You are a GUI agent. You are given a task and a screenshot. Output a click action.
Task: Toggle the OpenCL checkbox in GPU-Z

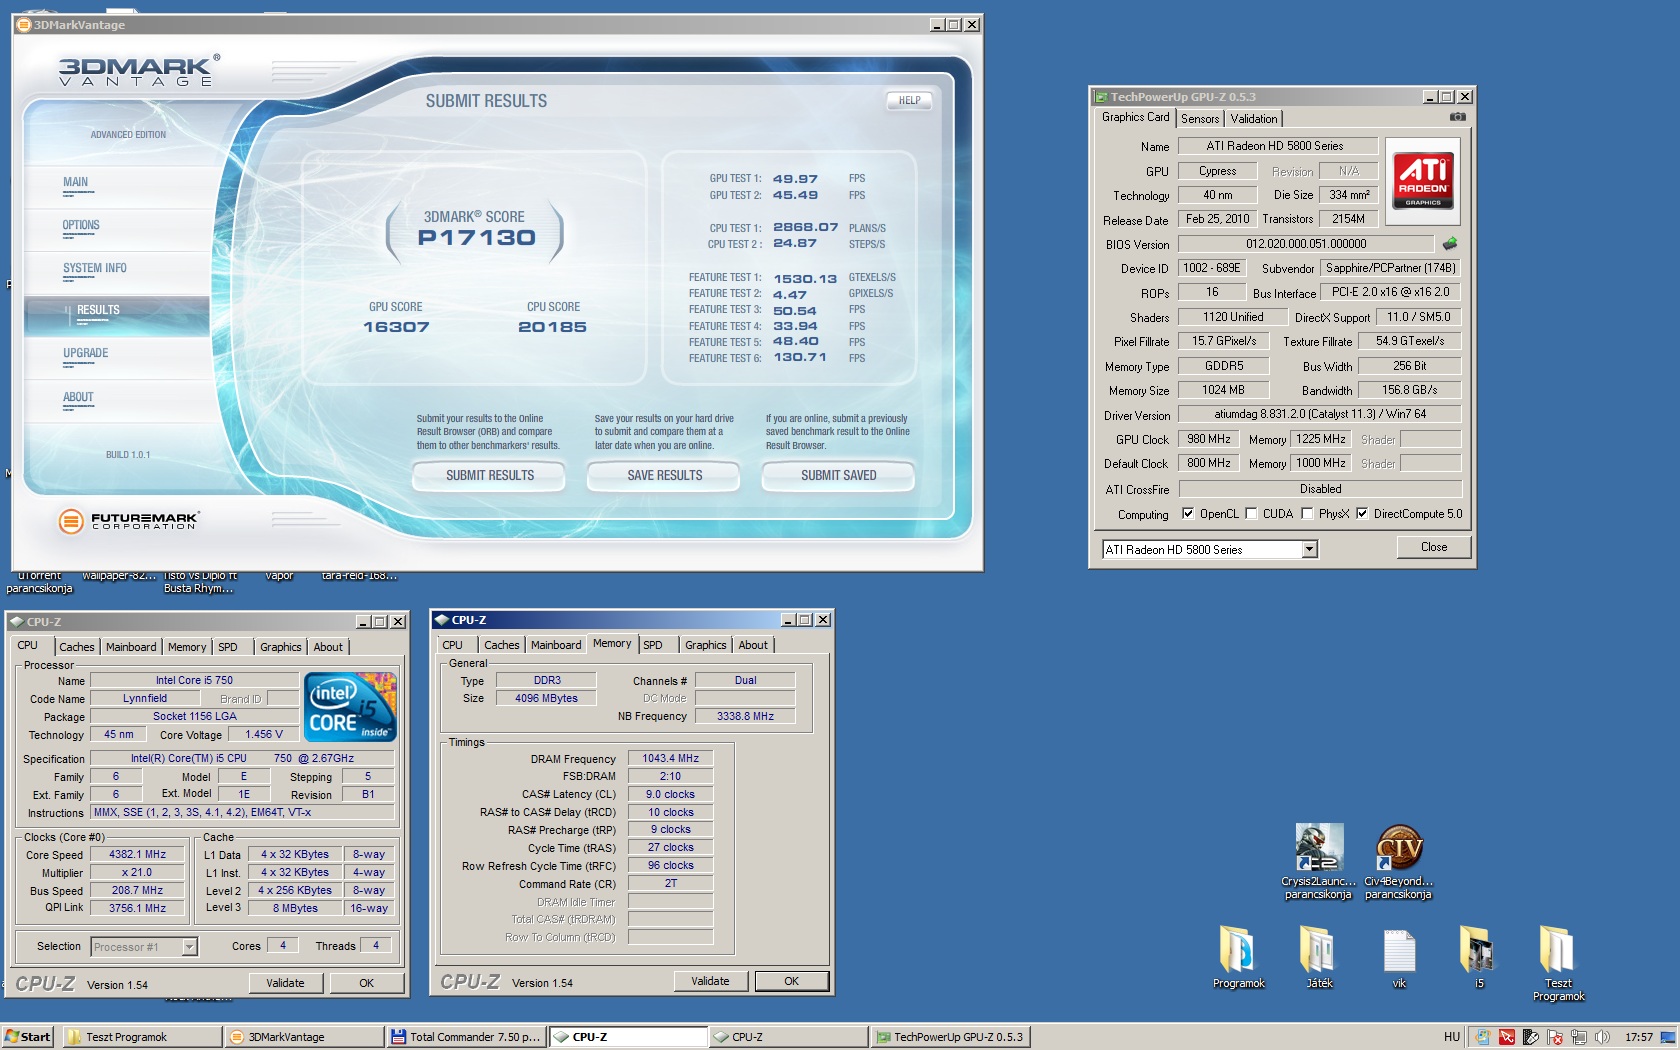1188,514
